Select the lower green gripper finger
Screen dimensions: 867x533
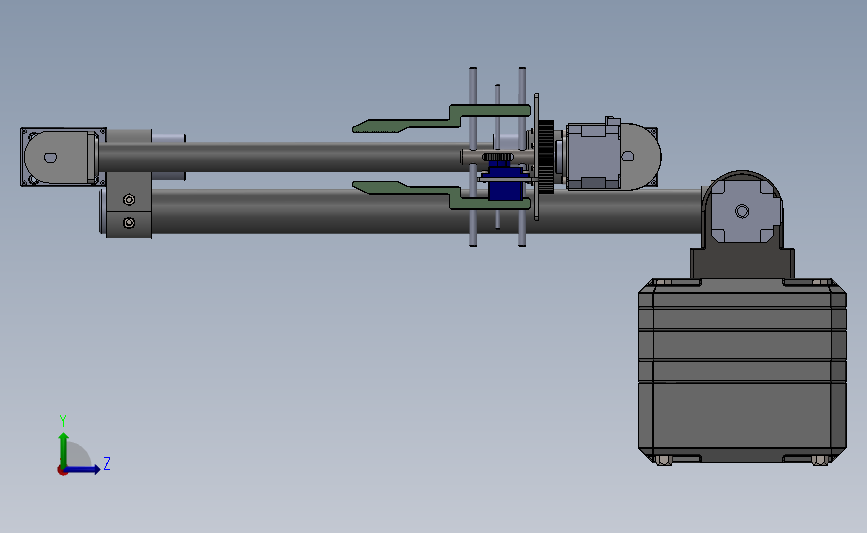pyautogui.click(x=442, y=195)
